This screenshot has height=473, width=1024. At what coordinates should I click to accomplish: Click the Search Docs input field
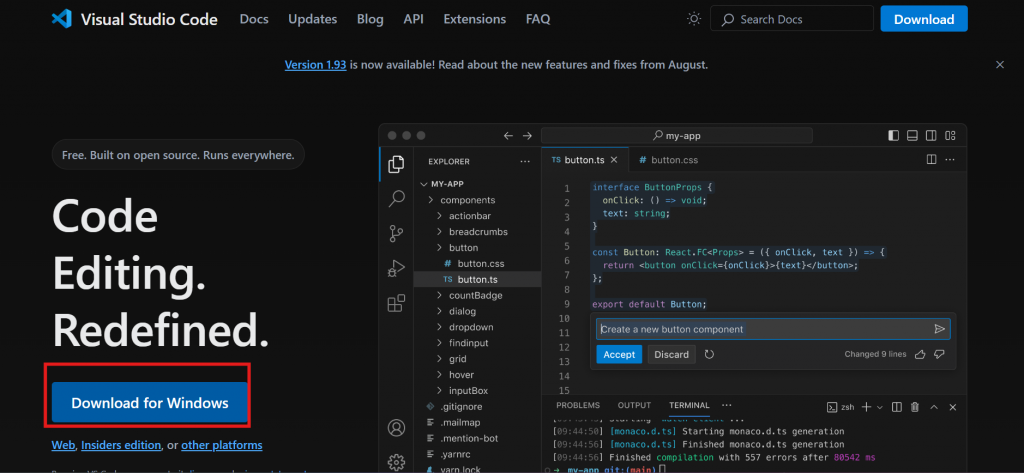point(792,19)
